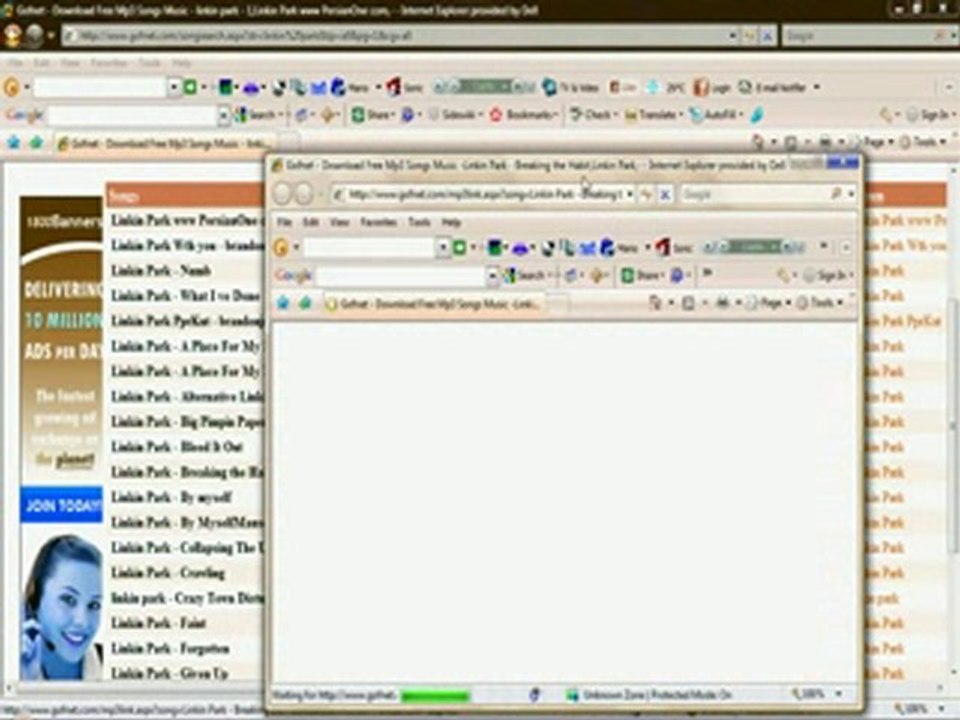Click Refresh icon in popup address bar
Screen dimensions: 960x720
[647, 195]
